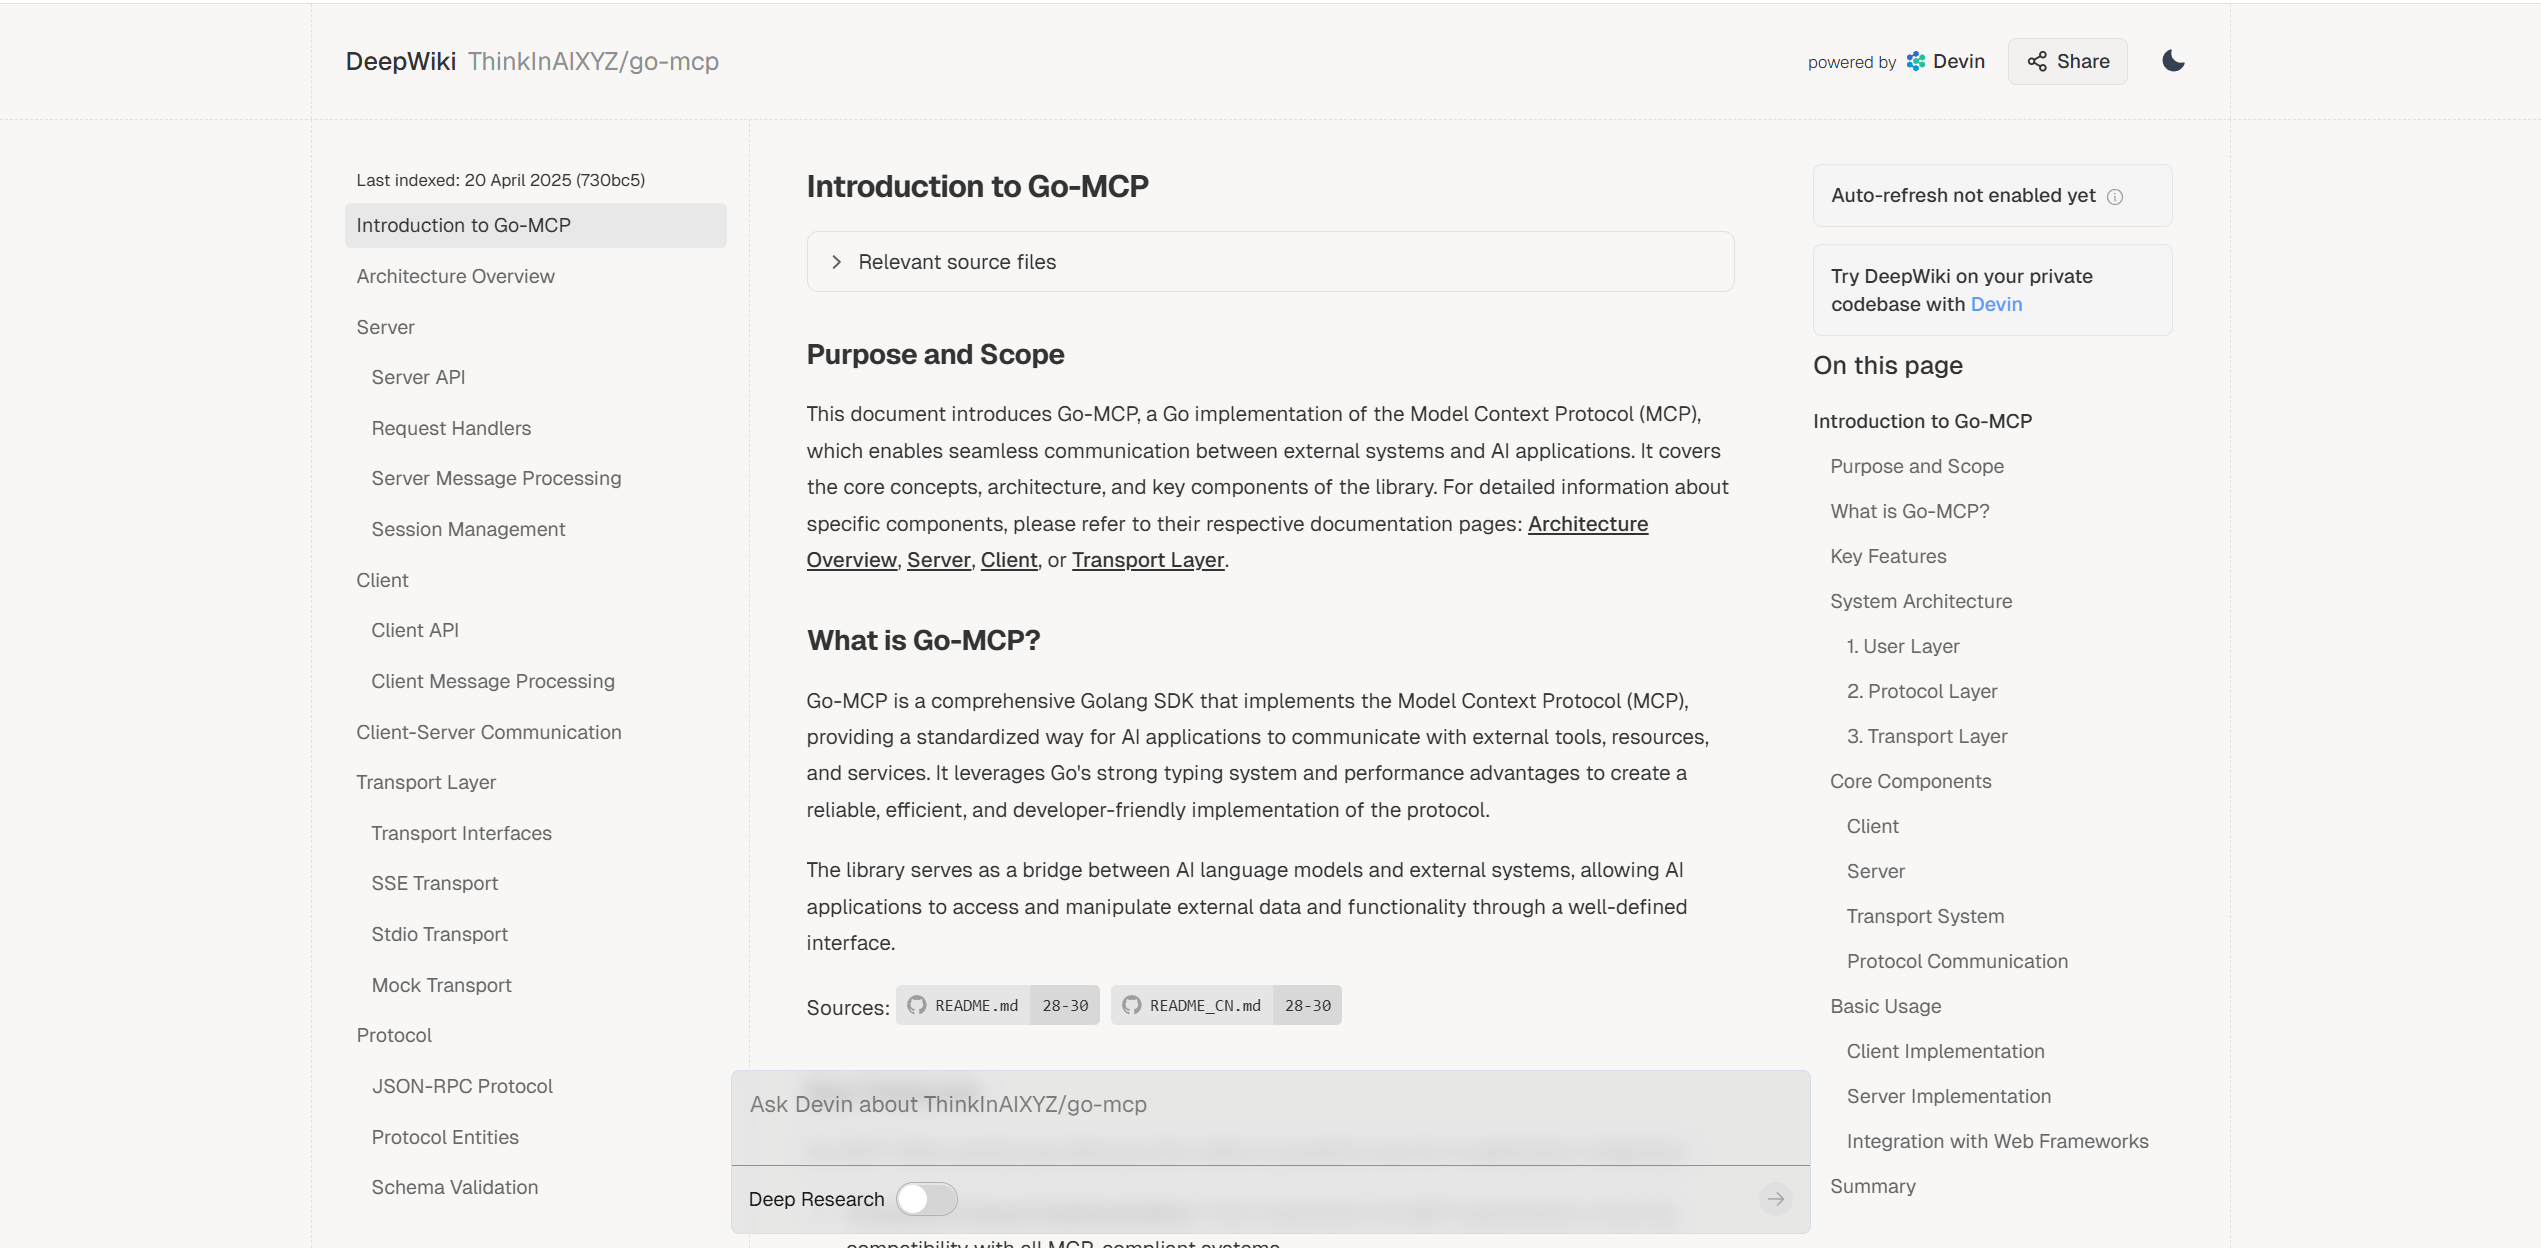The width and height of the screenshot is (2541, 1248).
Task: Click the Devin logo next to 'powered by'
Action: pos(1915,61)
